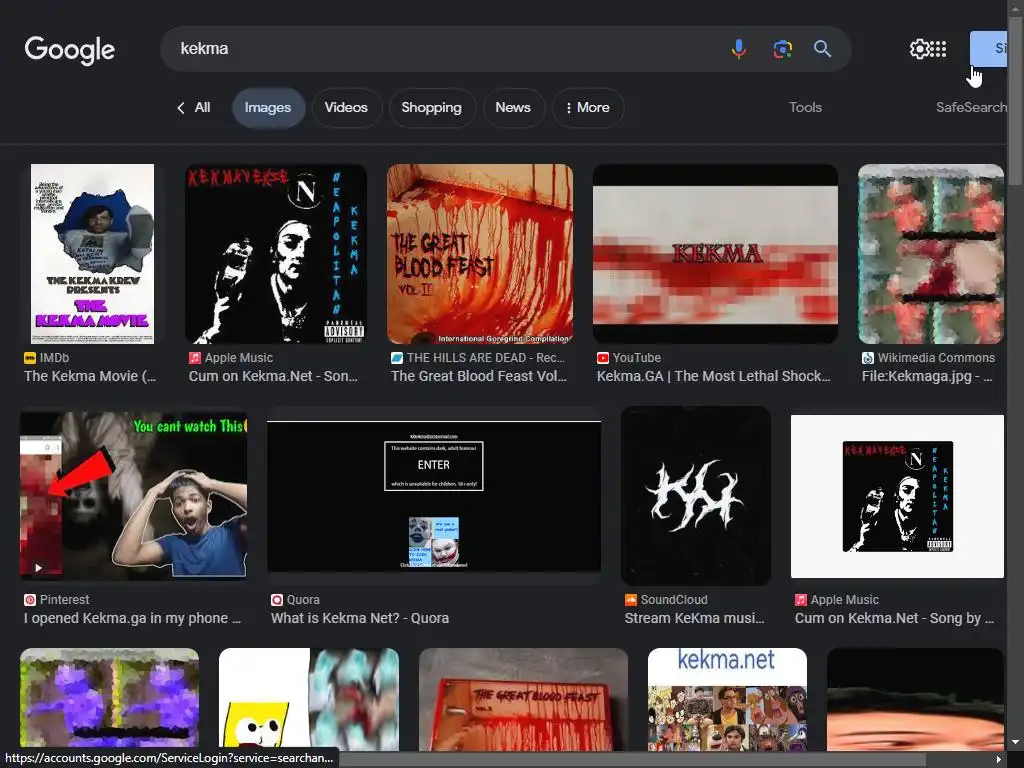
Task: Click the Pinterest source icon
Action: click(30, 600)
